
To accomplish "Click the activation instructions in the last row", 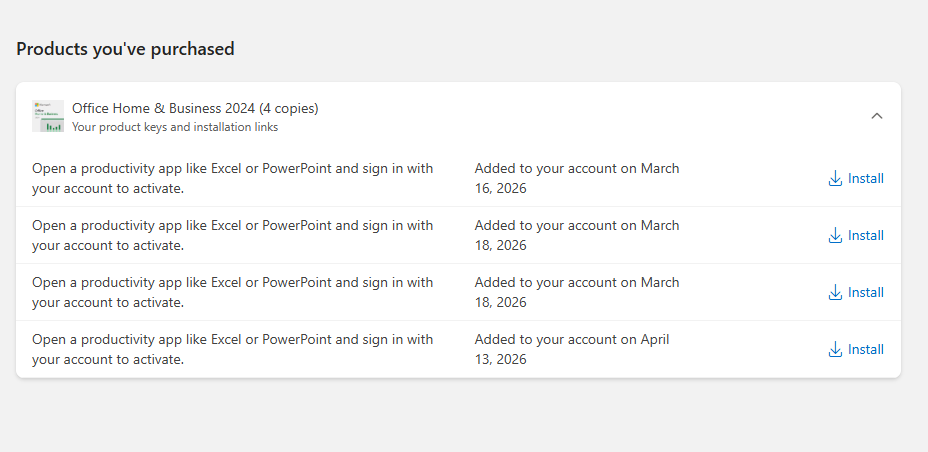I will (x=233, y=349).
